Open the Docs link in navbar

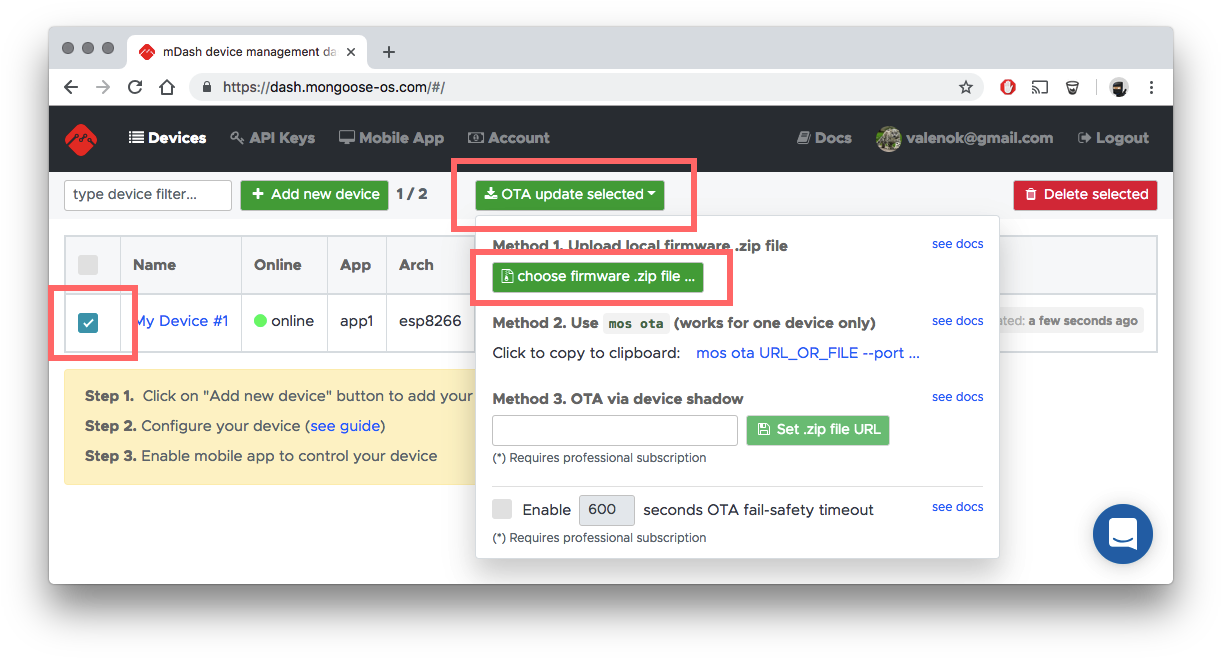pyautogui.click(x=824, y=138)
